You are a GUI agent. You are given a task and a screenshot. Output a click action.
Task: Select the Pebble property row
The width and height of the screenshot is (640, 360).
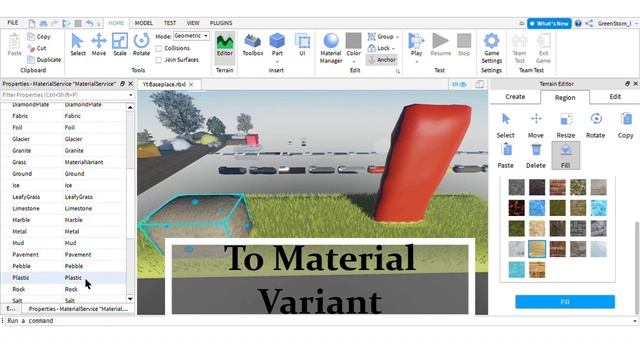pos(63,266)
